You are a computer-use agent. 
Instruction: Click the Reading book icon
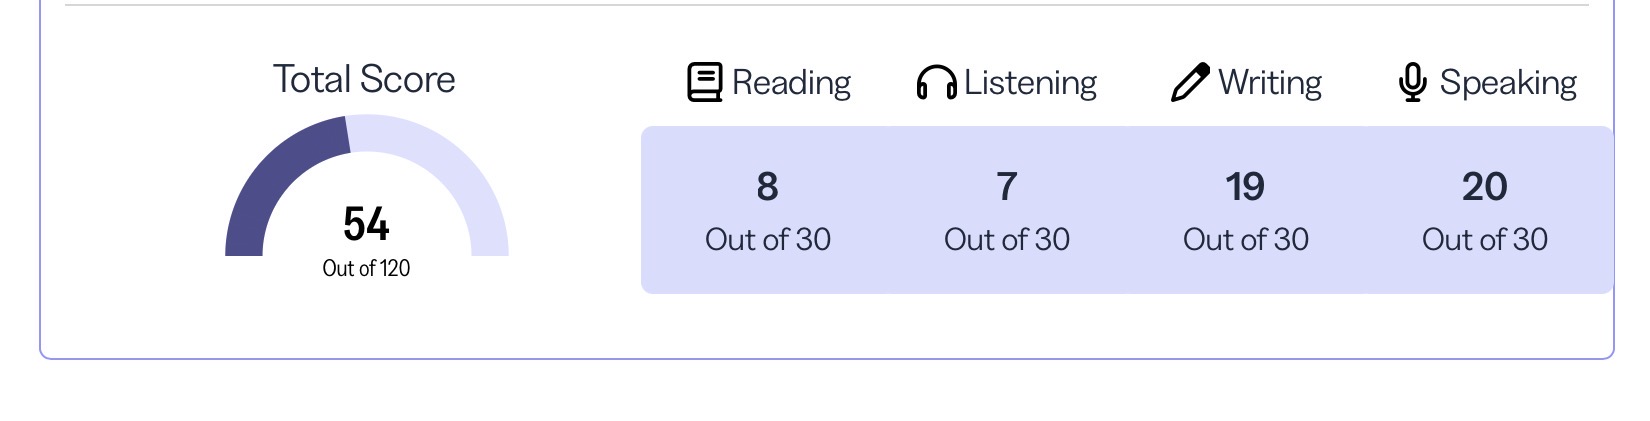704,82
